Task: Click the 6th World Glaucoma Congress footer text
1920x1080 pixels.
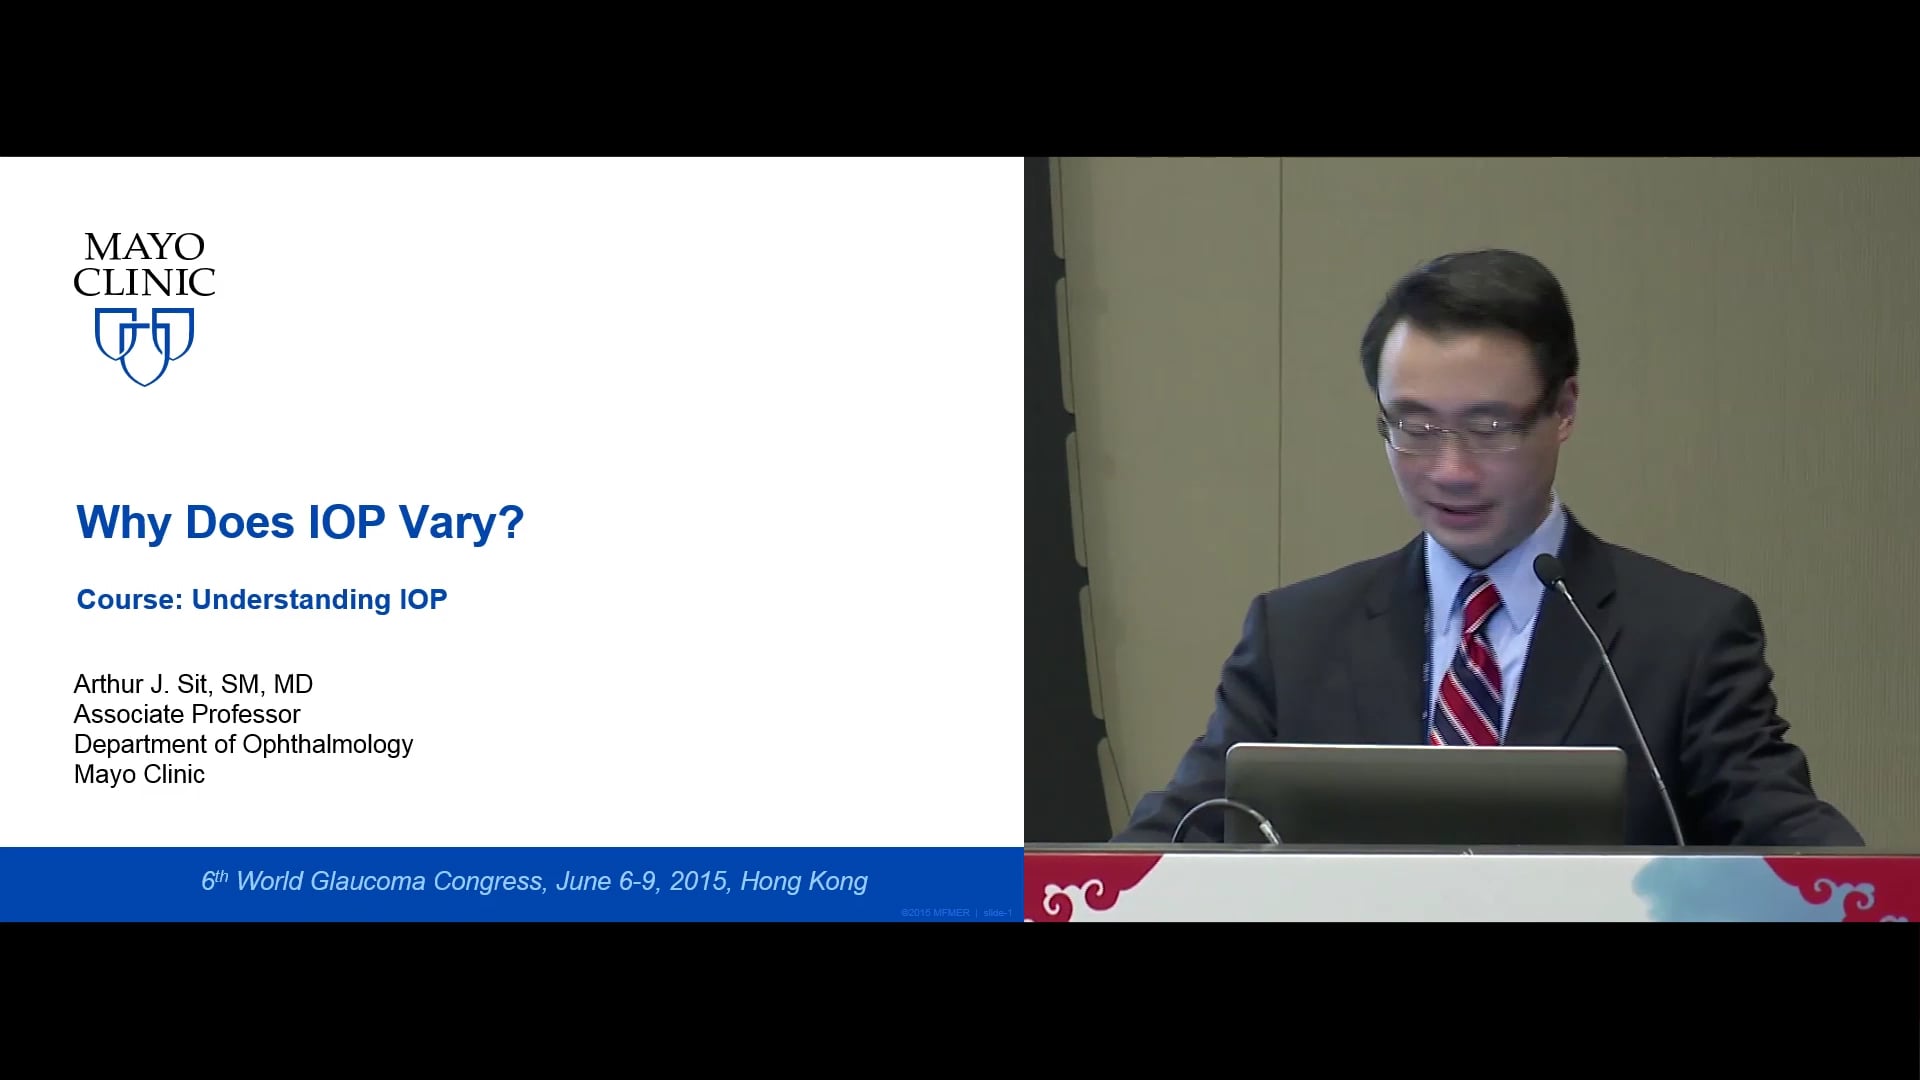Action: [534, 881]
